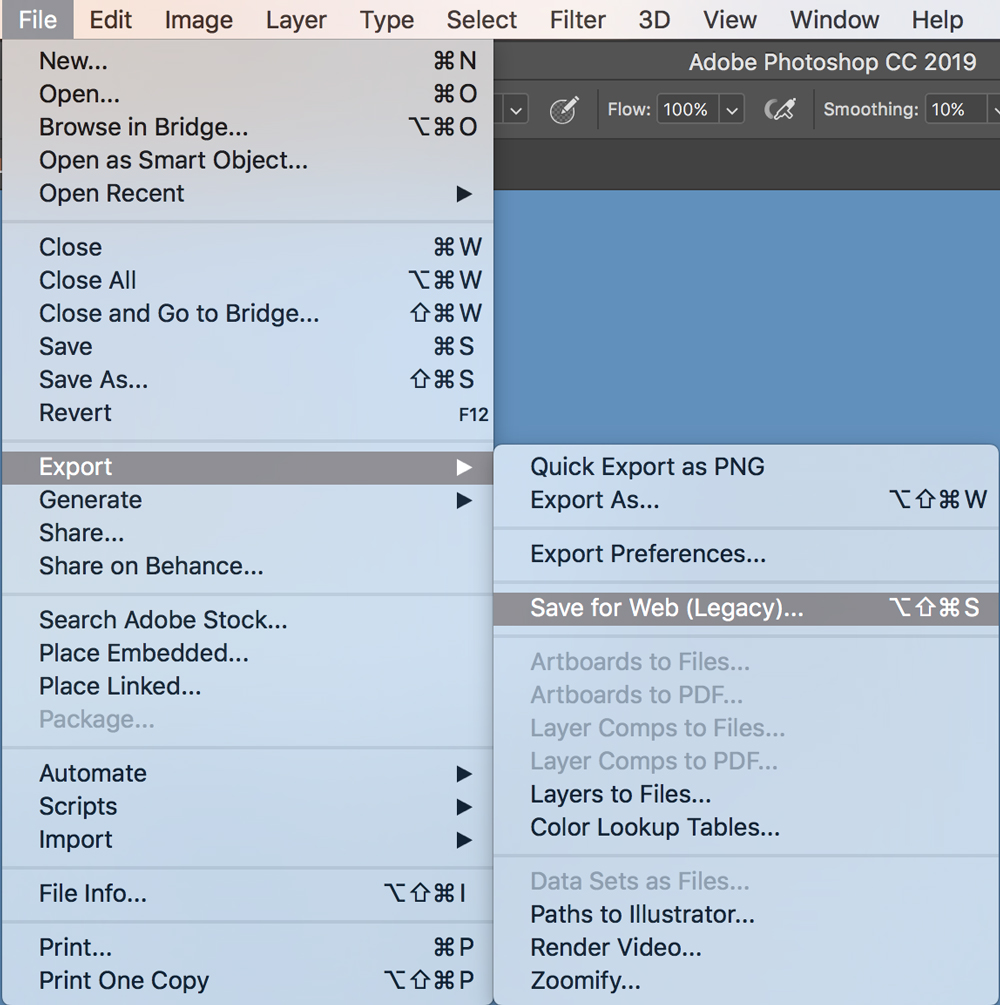Select Layers to Files...

pos(620,795)
